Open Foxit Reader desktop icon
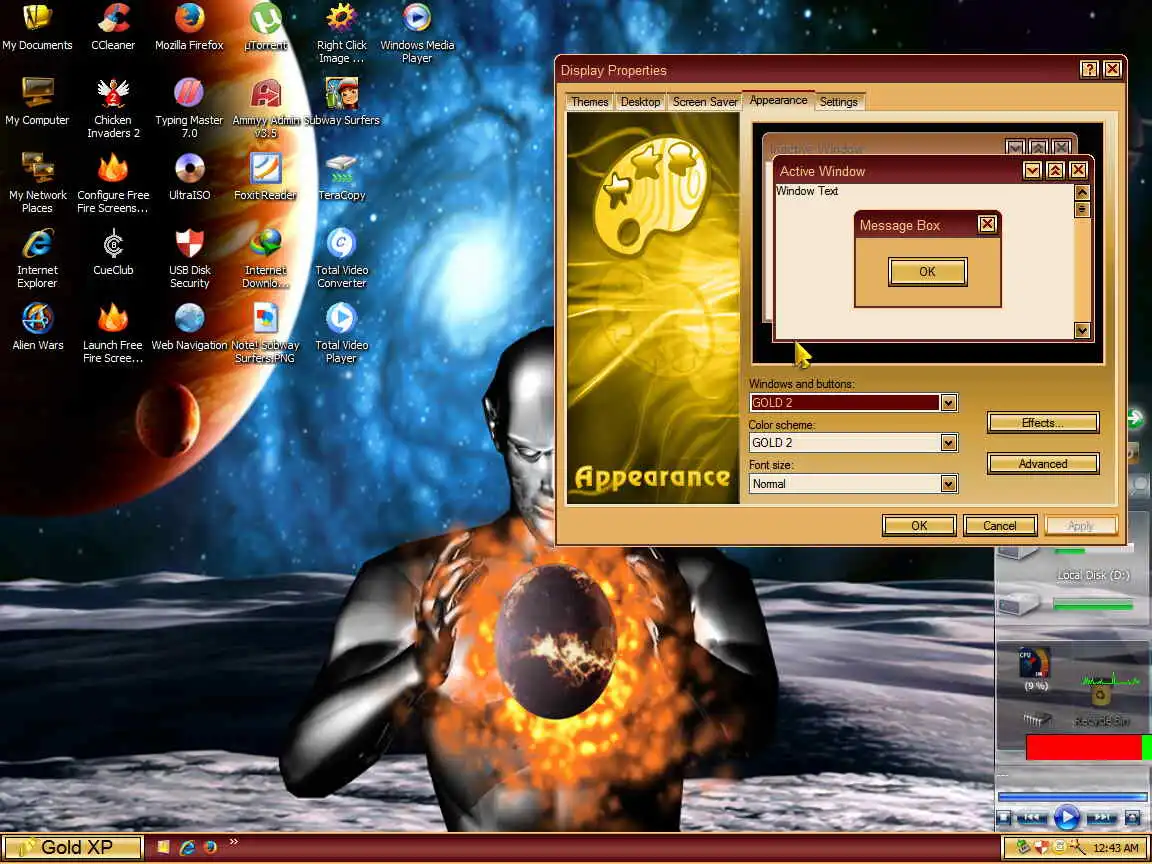Screen dimensions: 1152x864 [265, 176]
